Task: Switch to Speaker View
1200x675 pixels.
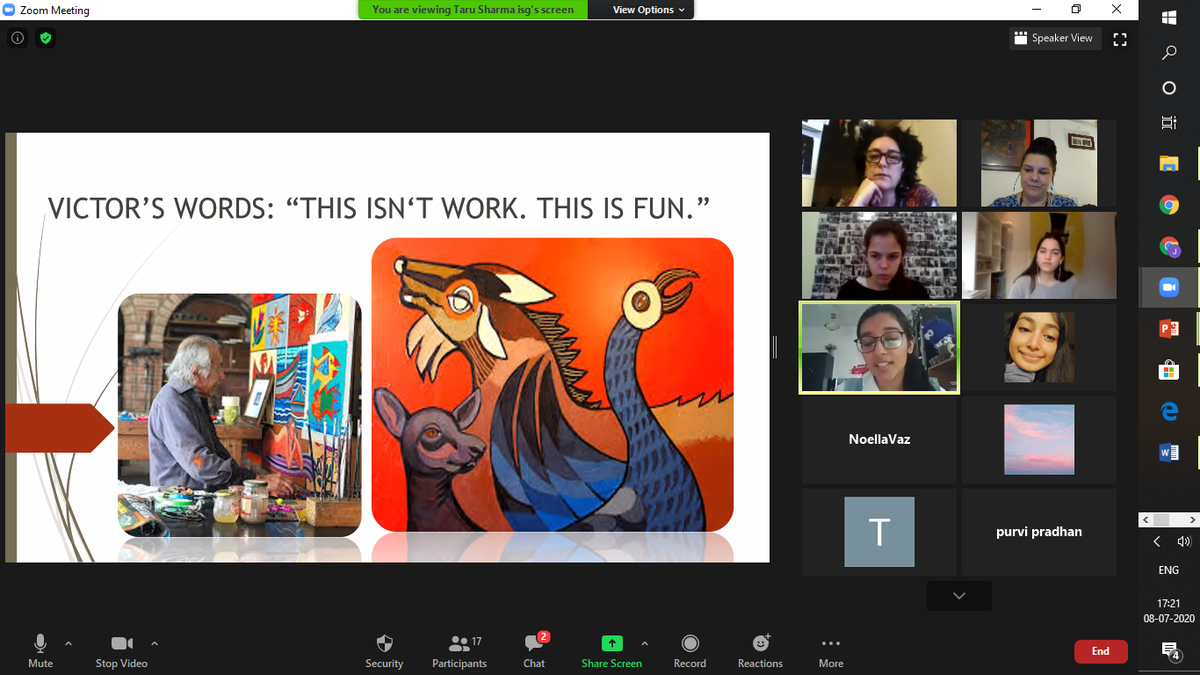Action: [x=1054, y=38]
